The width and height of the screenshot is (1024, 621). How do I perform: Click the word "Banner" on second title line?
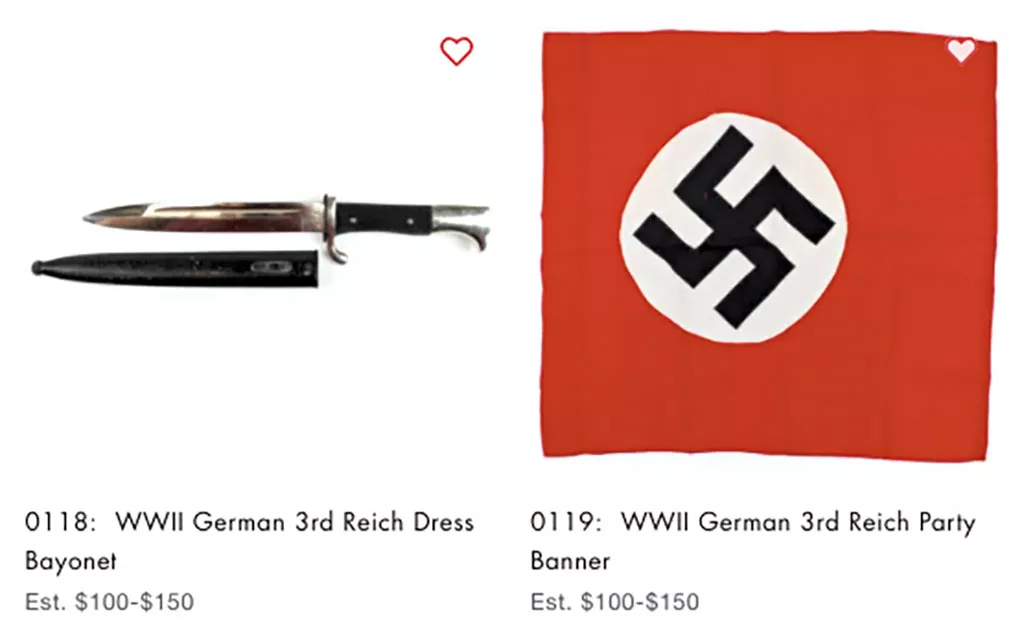[570, 562]
